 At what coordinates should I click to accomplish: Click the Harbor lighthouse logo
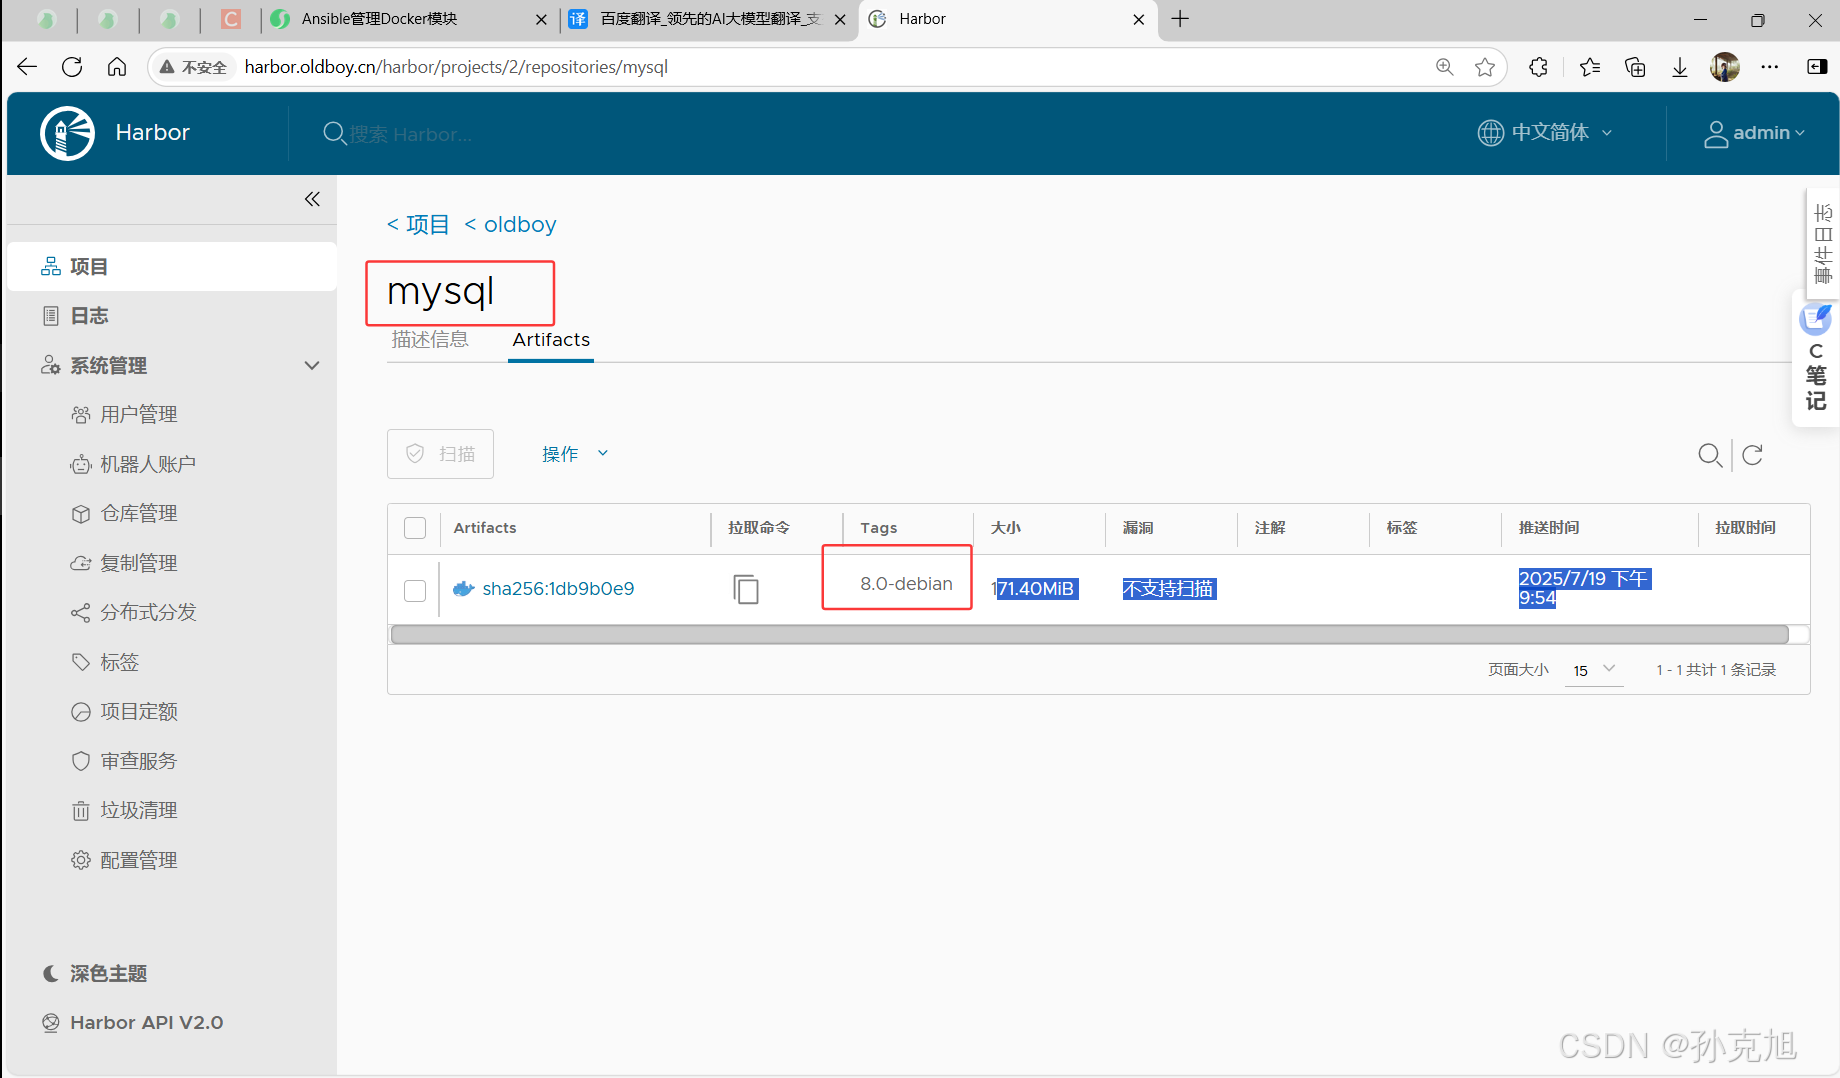67,133
